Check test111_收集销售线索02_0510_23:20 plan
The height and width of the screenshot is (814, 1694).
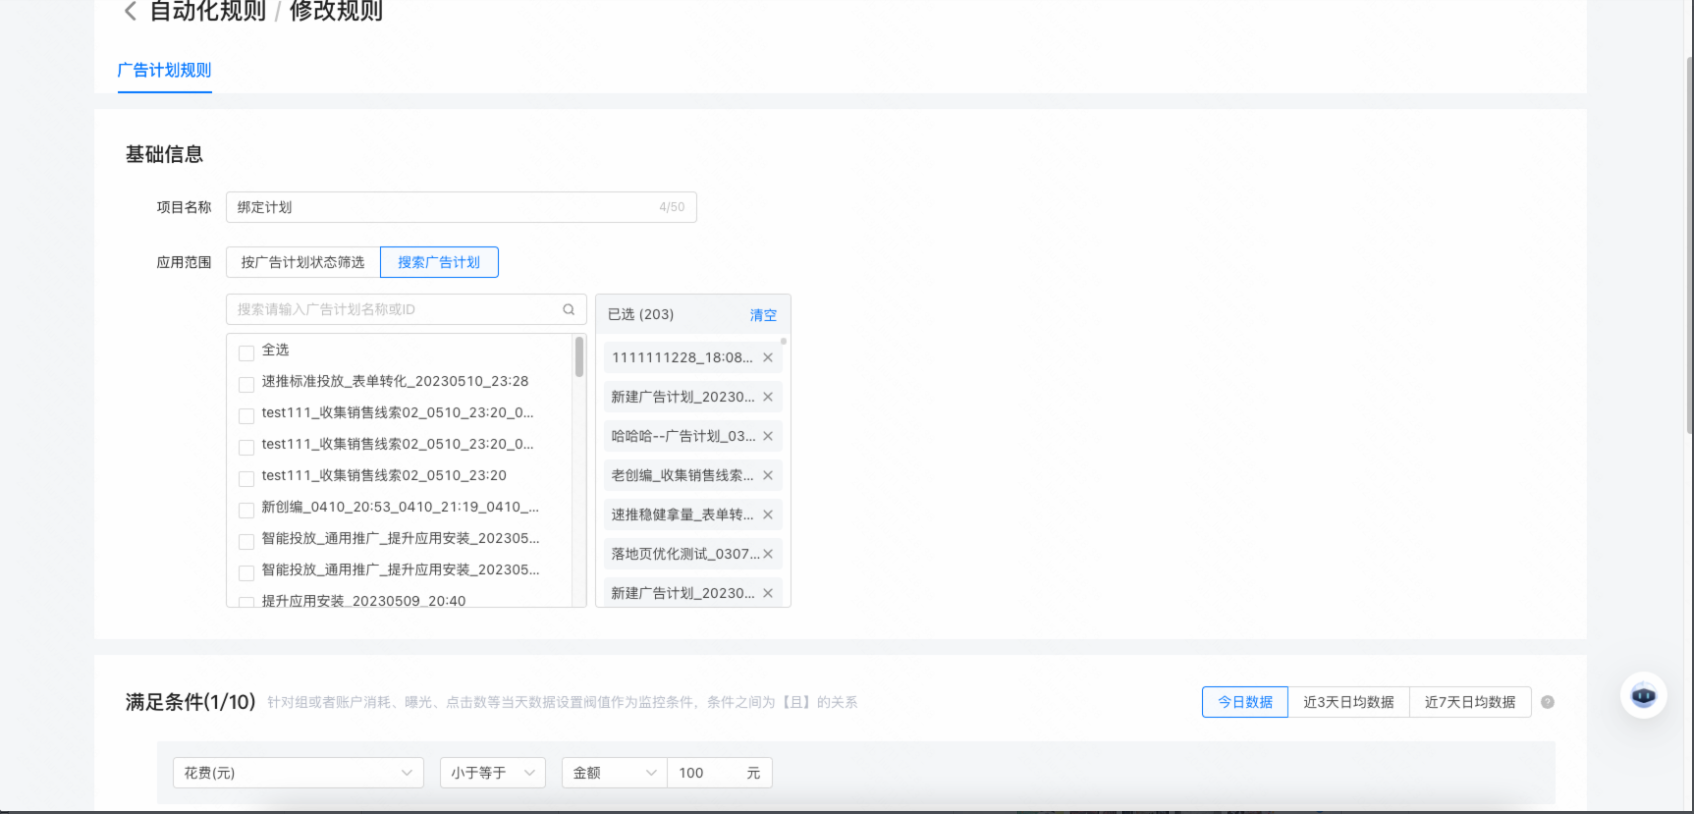(x=246, y=478)
